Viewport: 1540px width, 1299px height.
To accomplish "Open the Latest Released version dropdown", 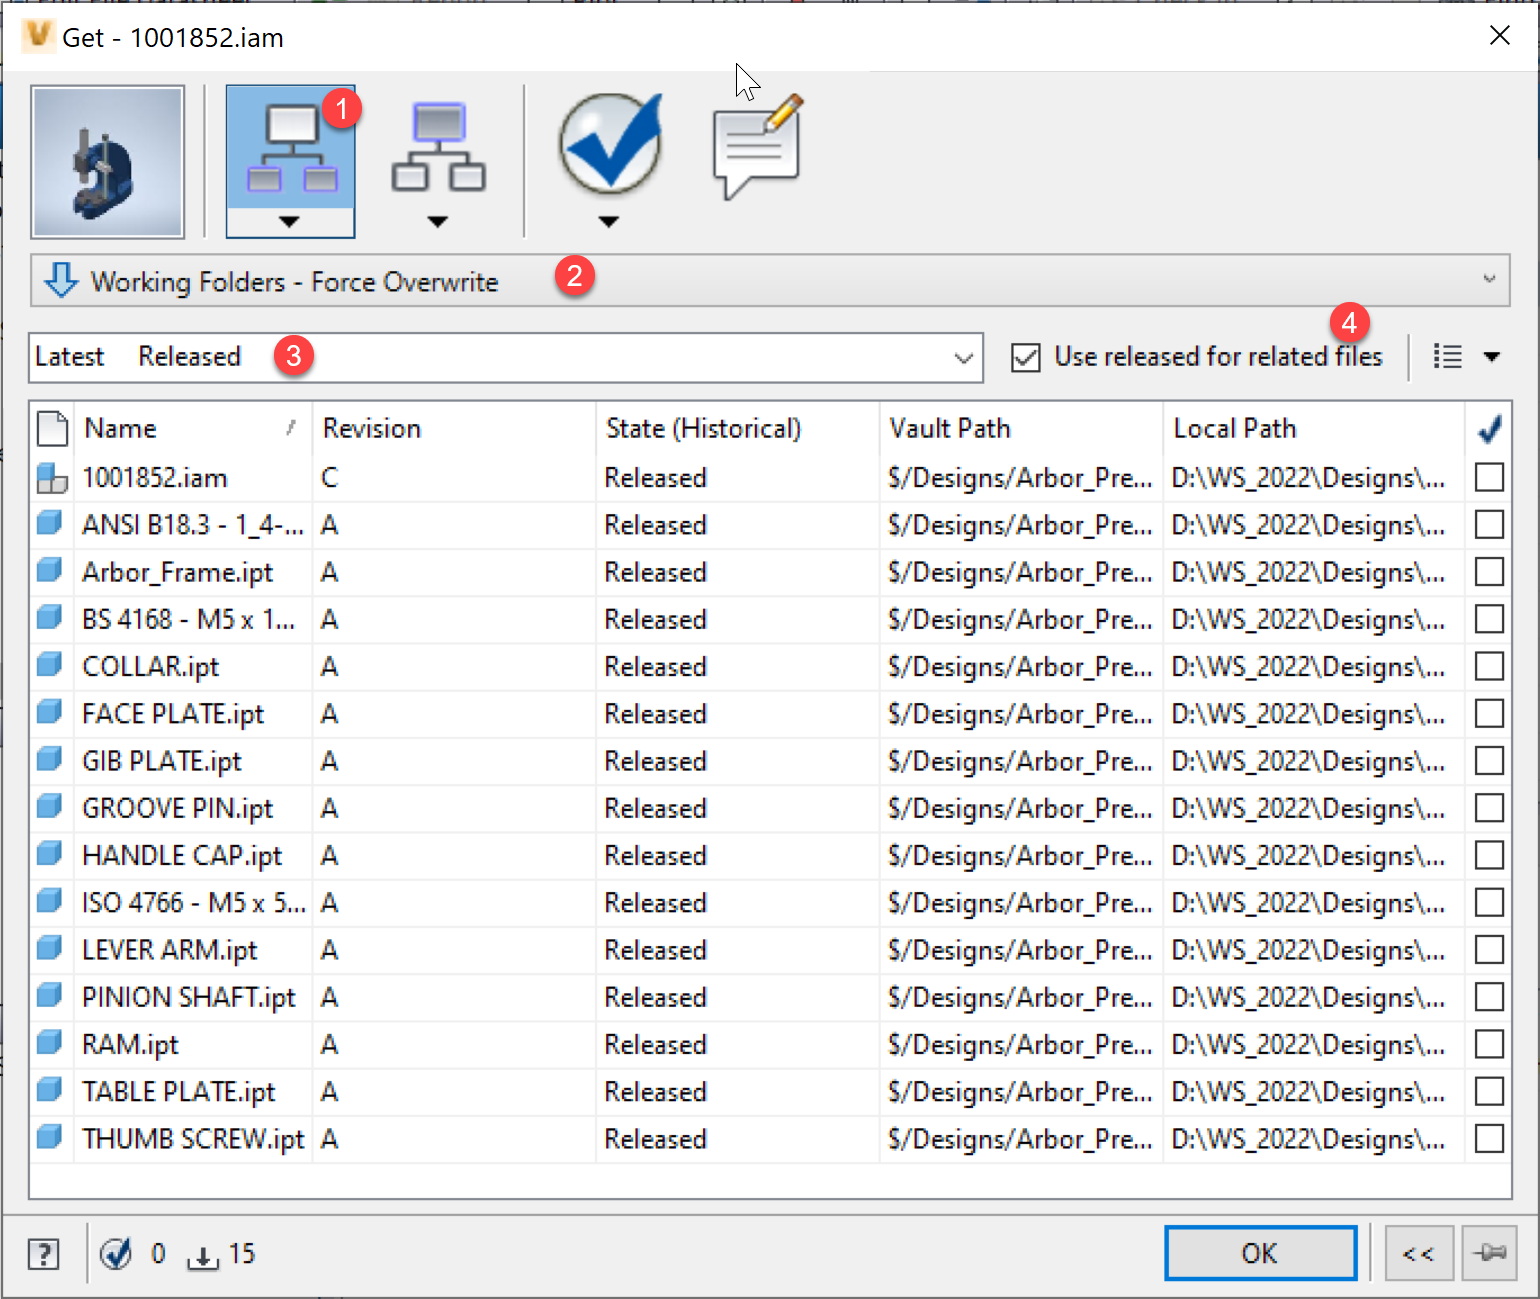I will 962,357.
